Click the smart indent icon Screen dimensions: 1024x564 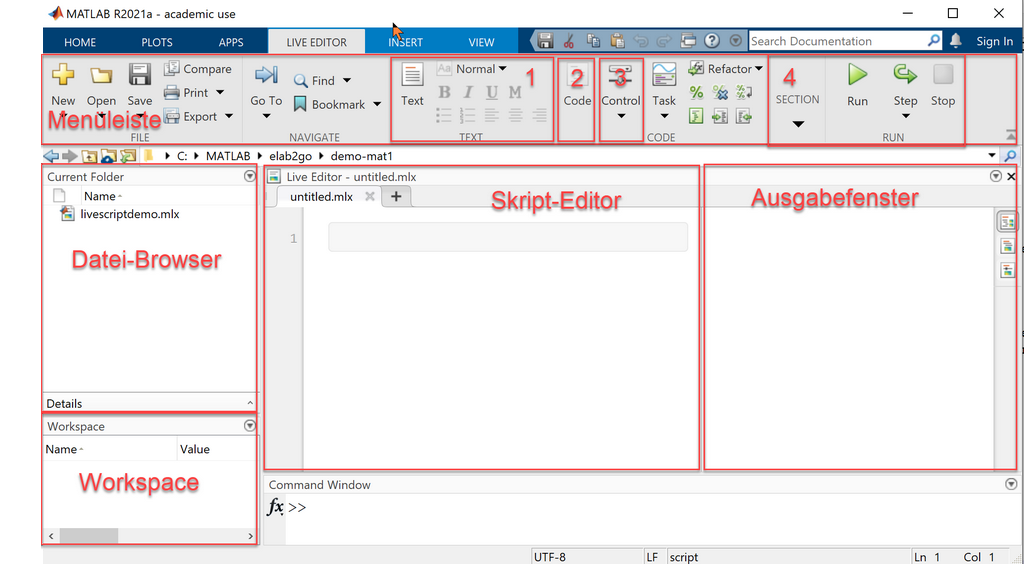click(x=696, y=116)
